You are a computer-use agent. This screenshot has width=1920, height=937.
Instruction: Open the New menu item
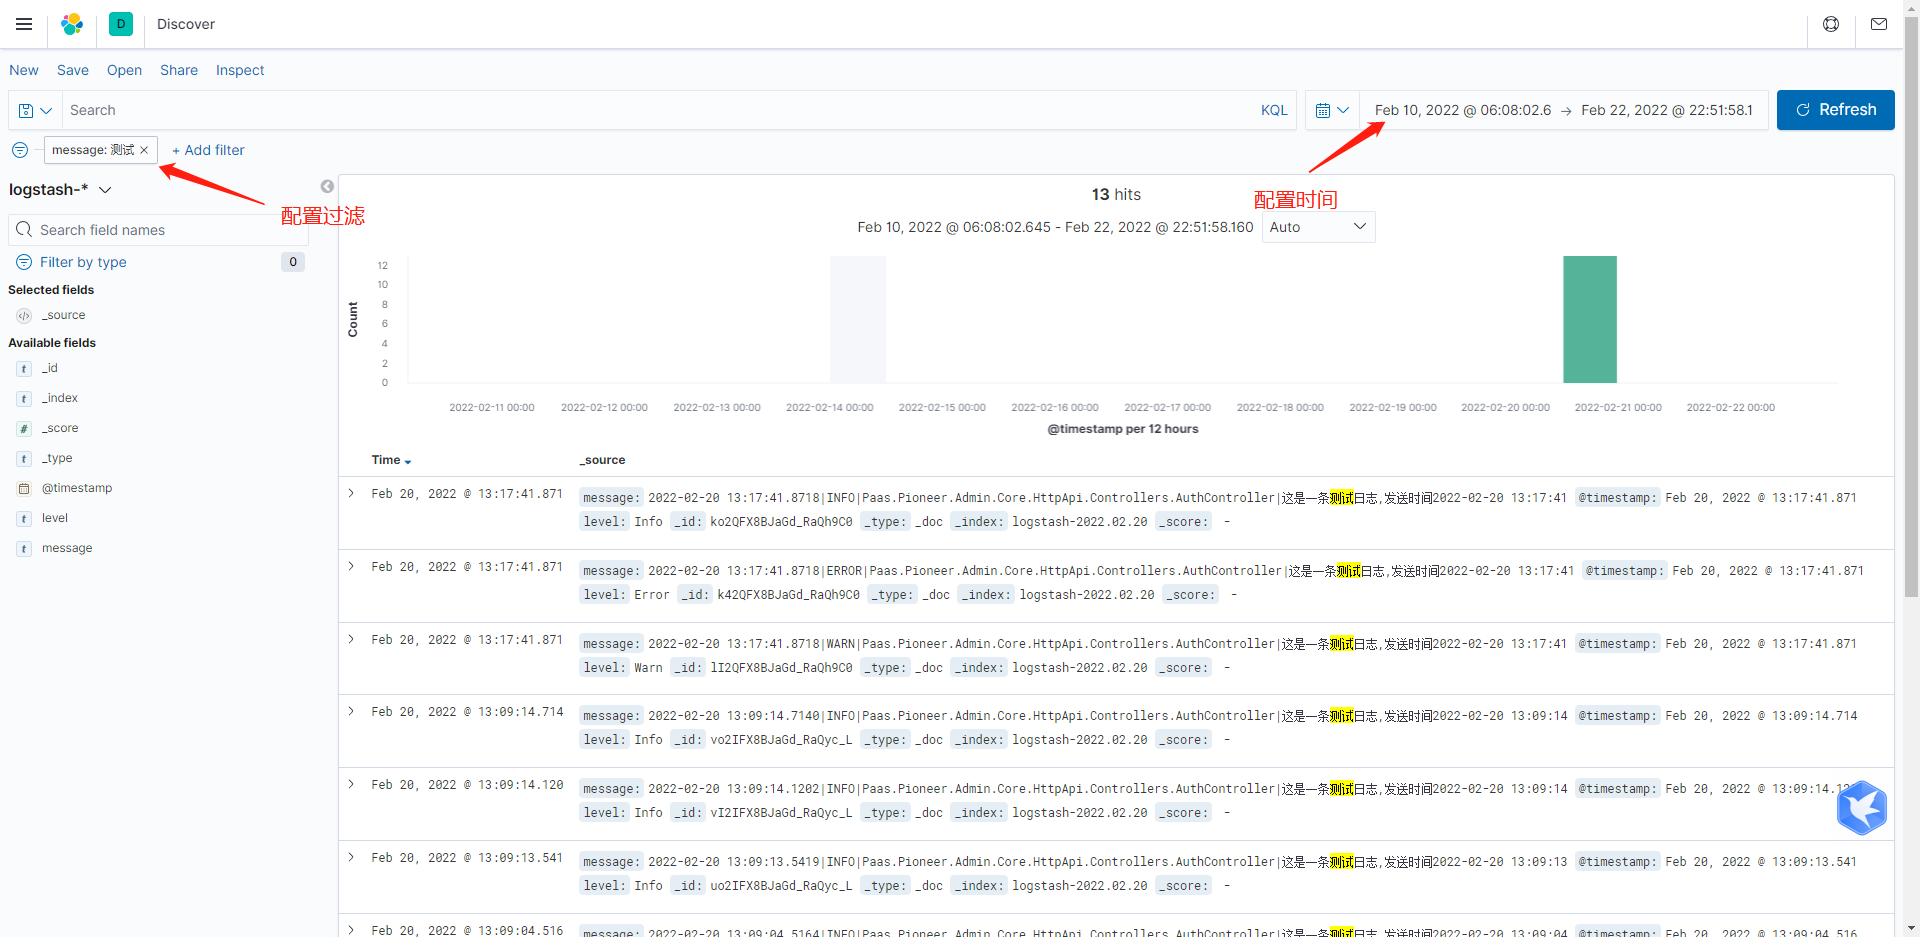(23, 70)
